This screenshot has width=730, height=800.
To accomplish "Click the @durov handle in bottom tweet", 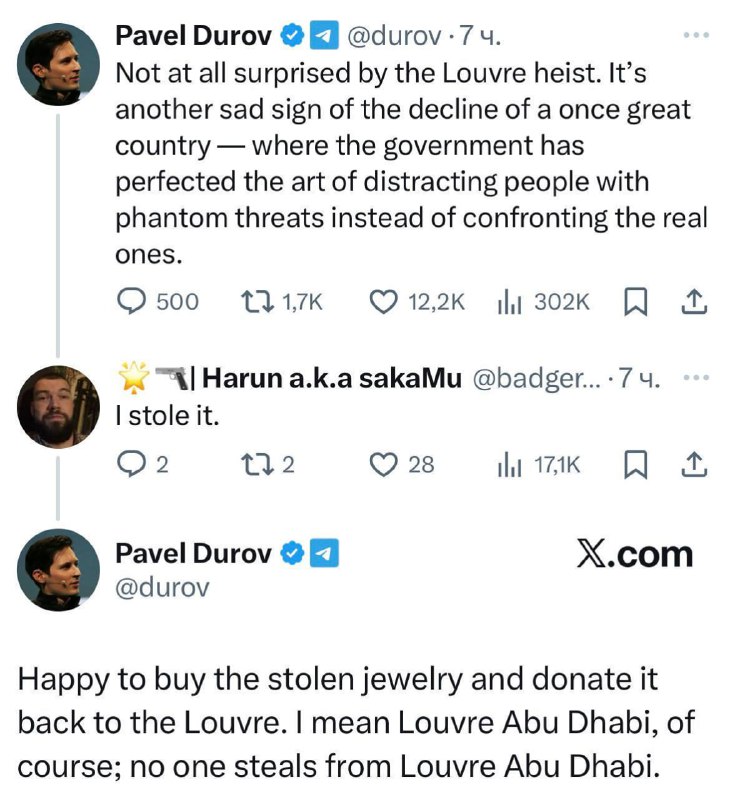I will [x=163, y=587].
